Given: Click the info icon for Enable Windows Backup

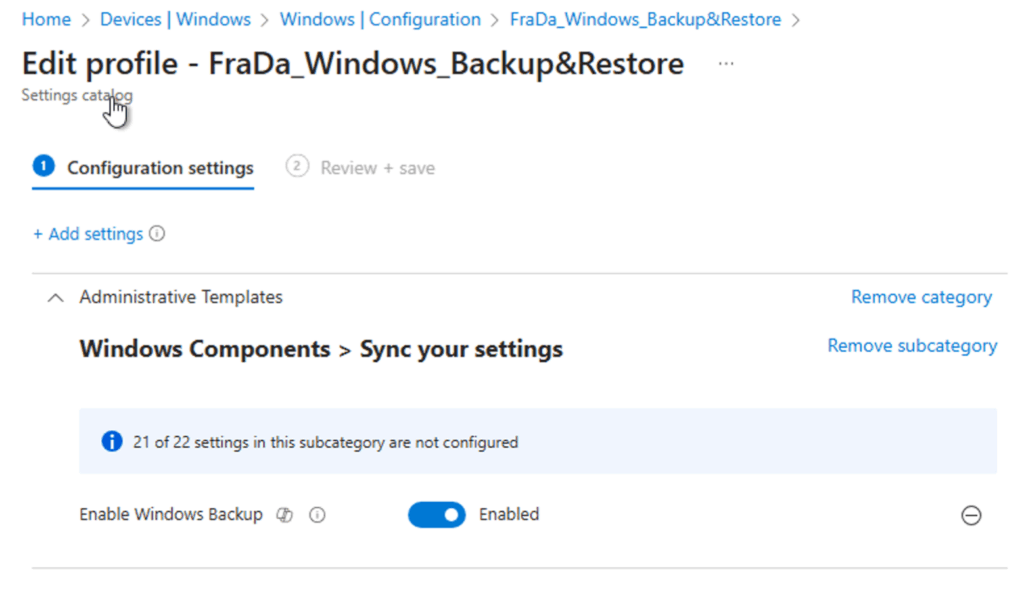Looking at the screenshot, I should (x=318, y=515).
